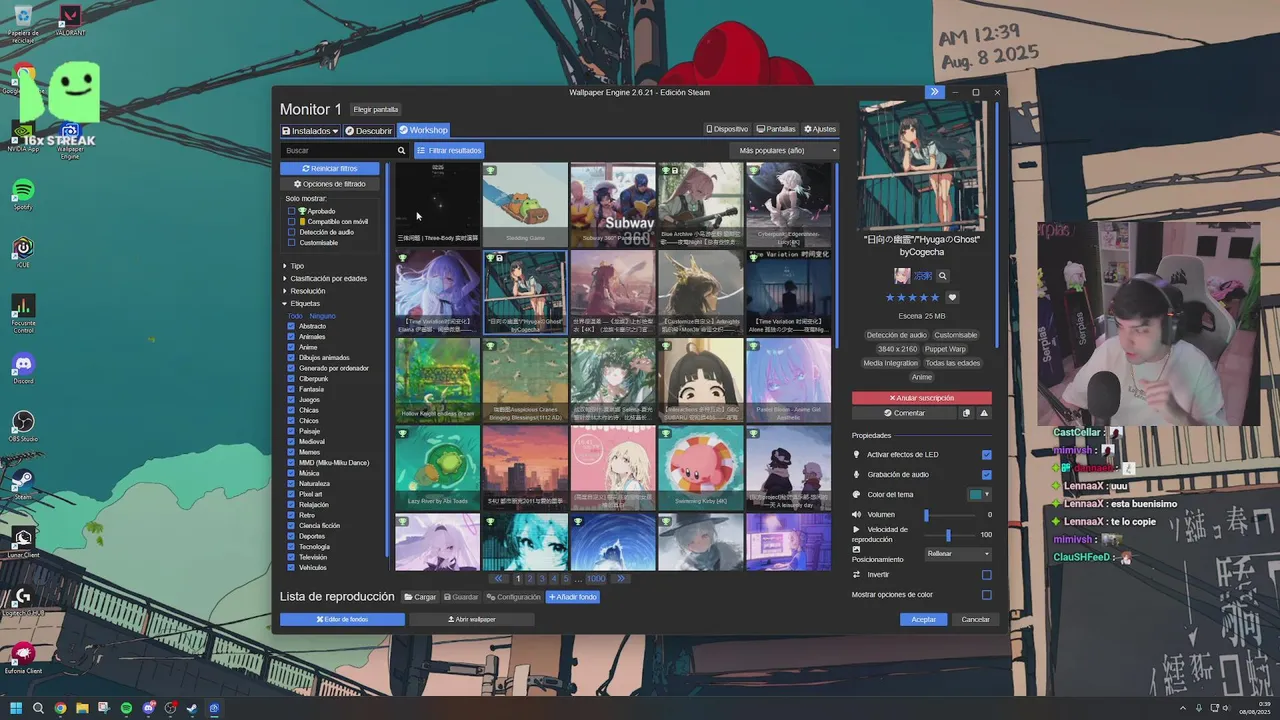The height and width of the screenshot is (720, 1280).
Task: Open the author's avatar profile
Action: click(x=902, y=276)
